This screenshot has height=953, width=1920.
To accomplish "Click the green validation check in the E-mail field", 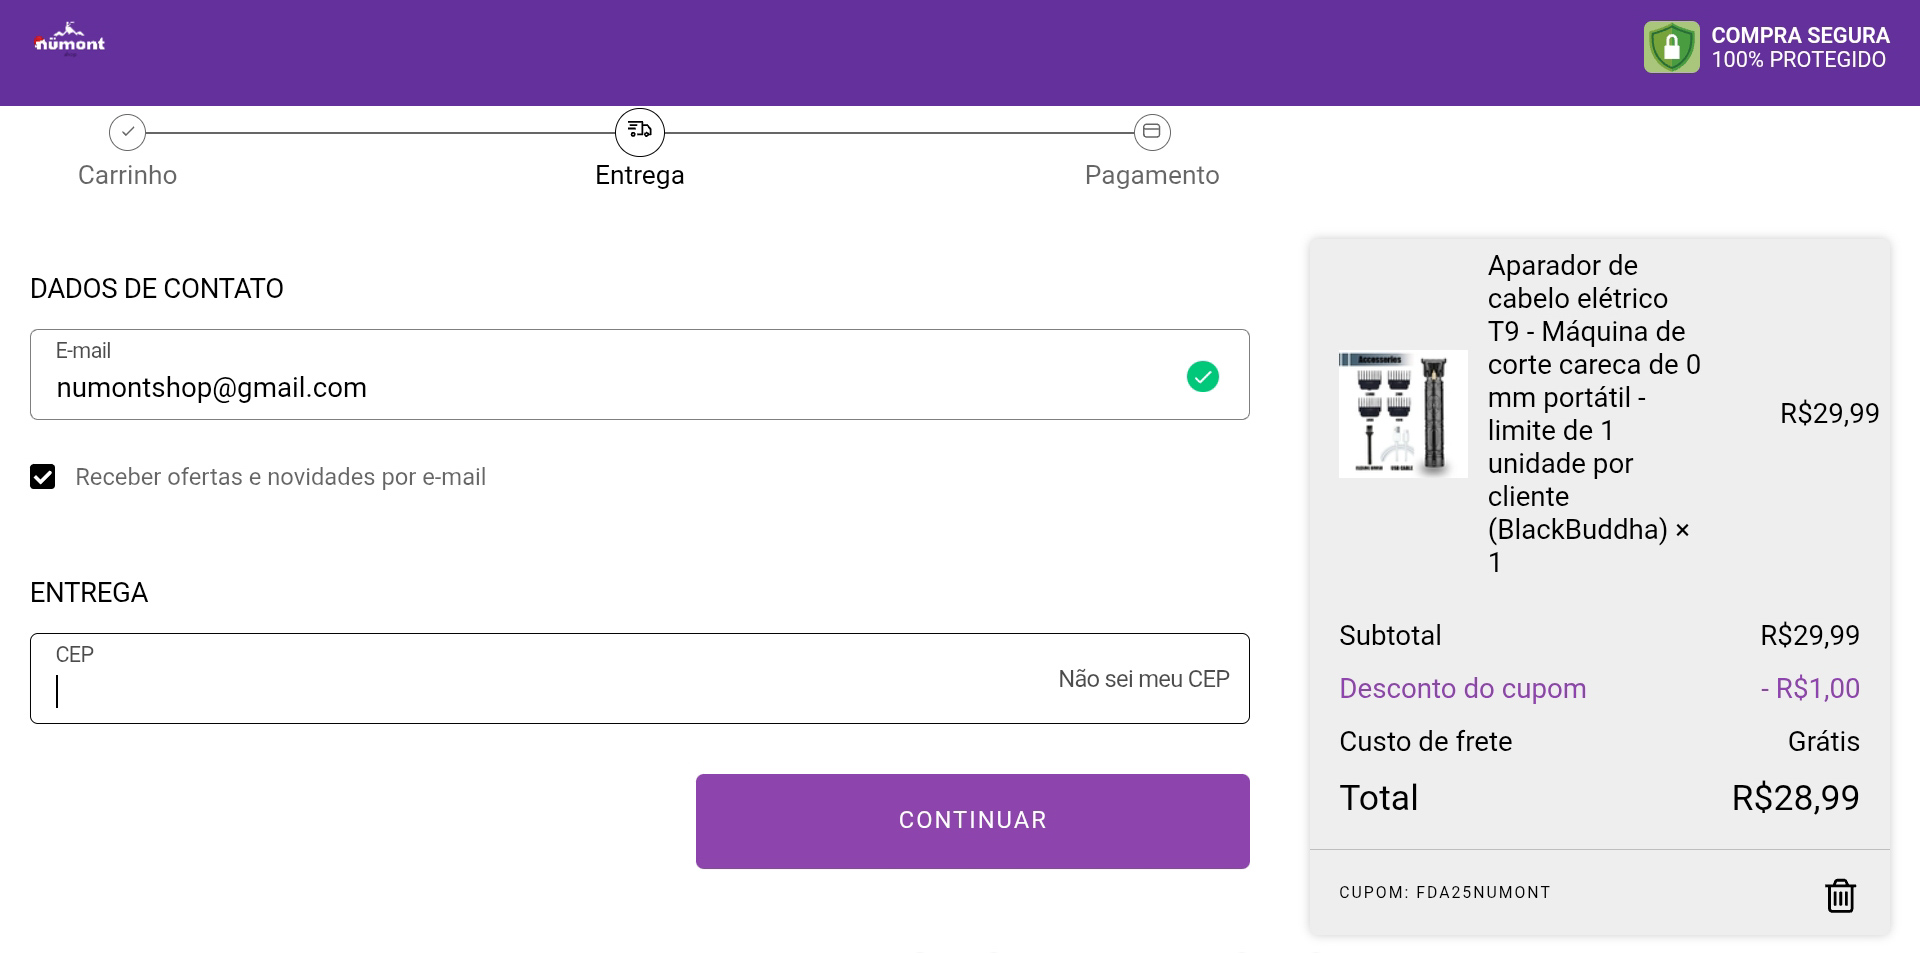I will click(1202, 377).
